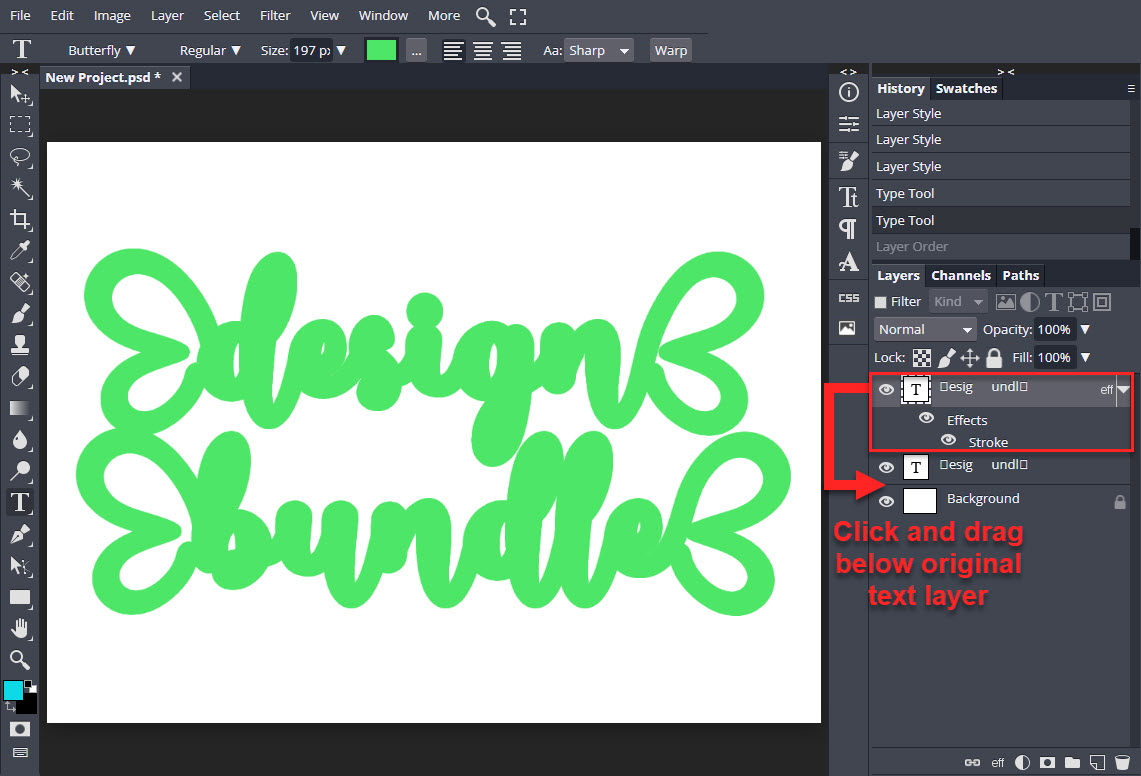
Task: Select the Blur drop tool
Action: (x=20, y=440)
